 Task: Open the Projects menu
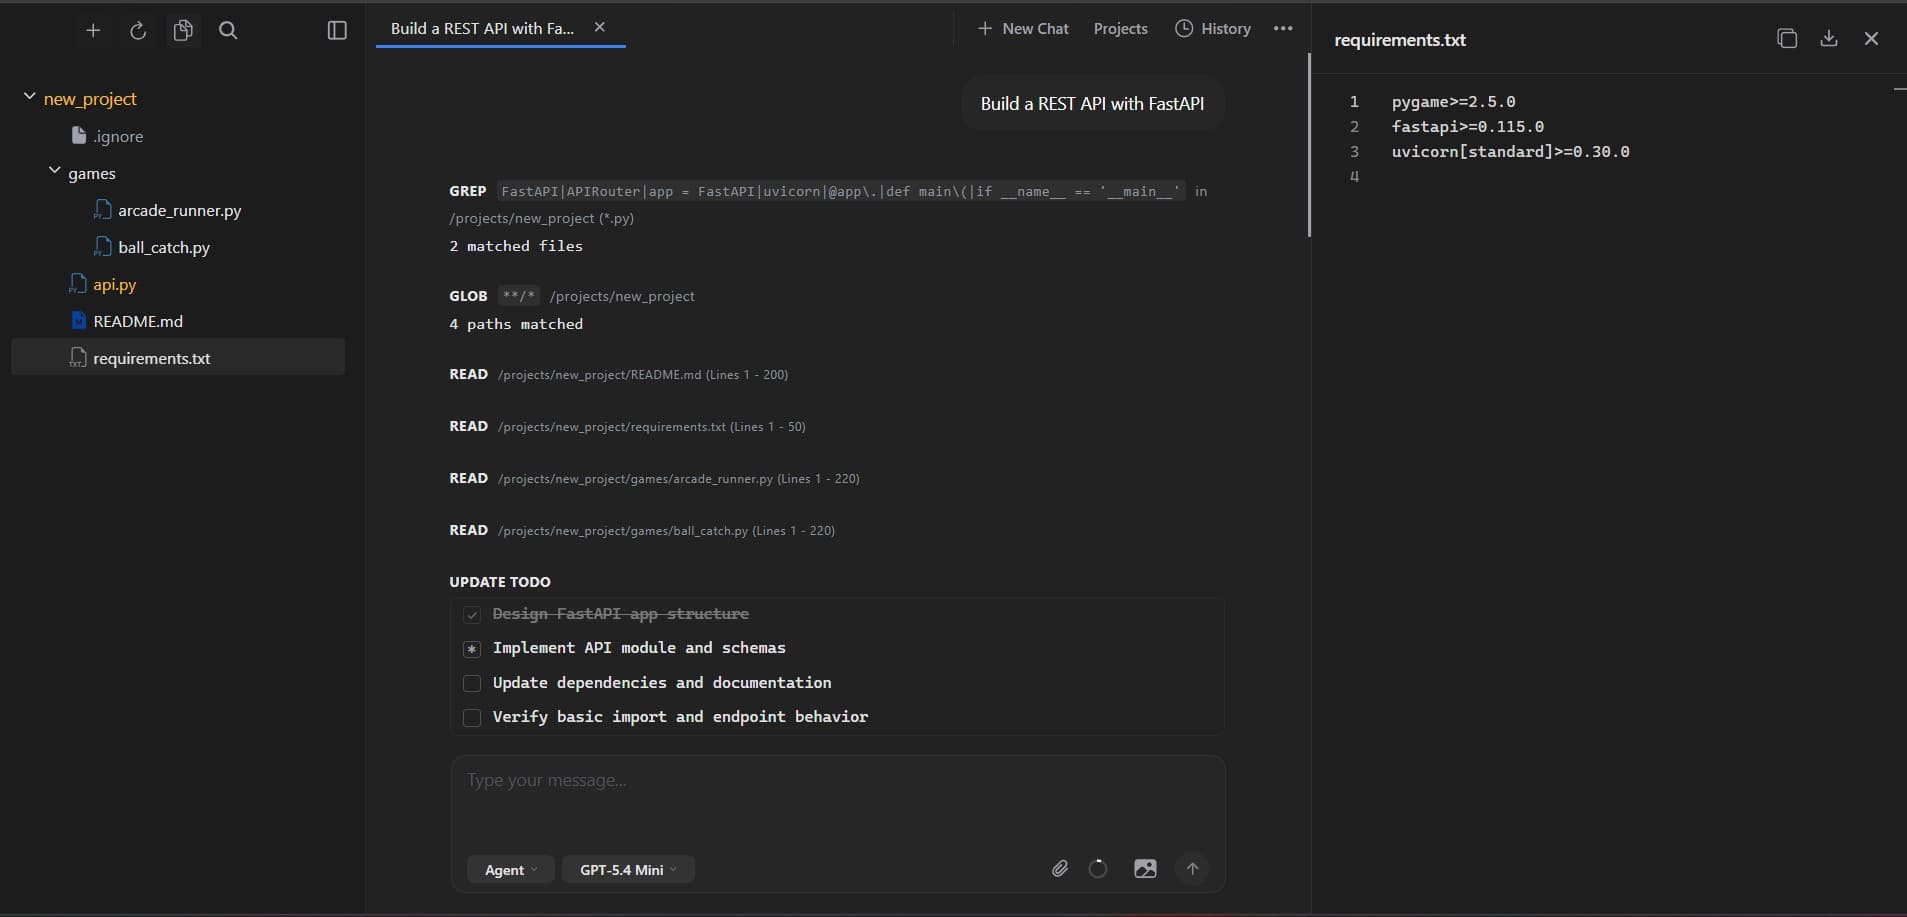[1120, 29]
